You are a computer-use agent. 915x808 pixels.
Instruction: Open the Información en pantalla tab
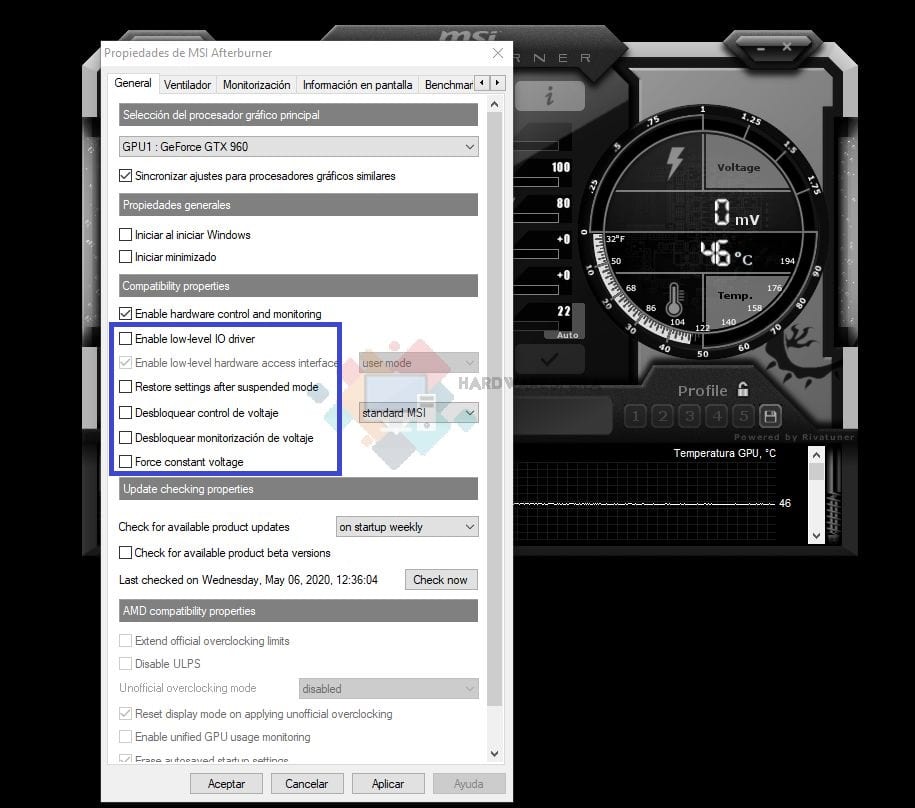(357, 85)
